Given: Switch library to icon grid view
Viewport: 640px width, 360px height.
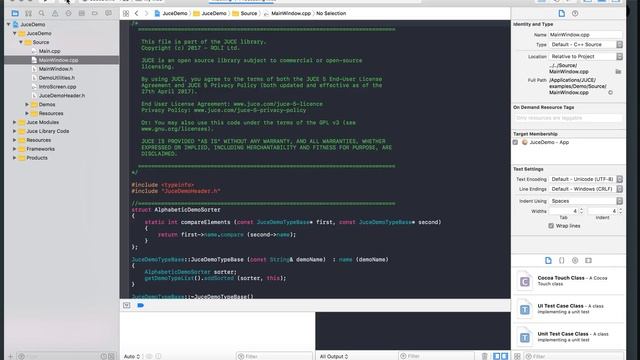Looking at the screenshot, I should point(517,356).
